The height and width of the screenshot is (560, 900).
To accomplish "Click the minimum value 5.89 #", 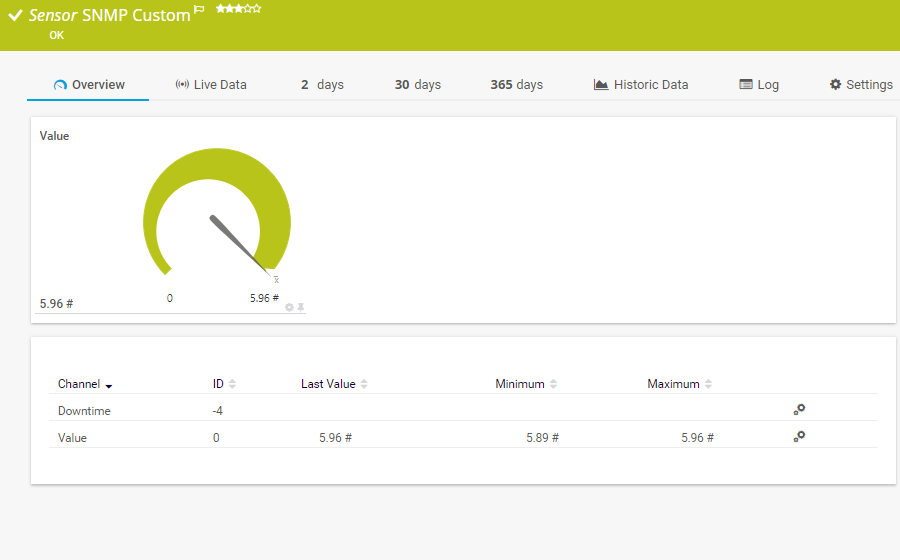I will (x=542, y=438).
